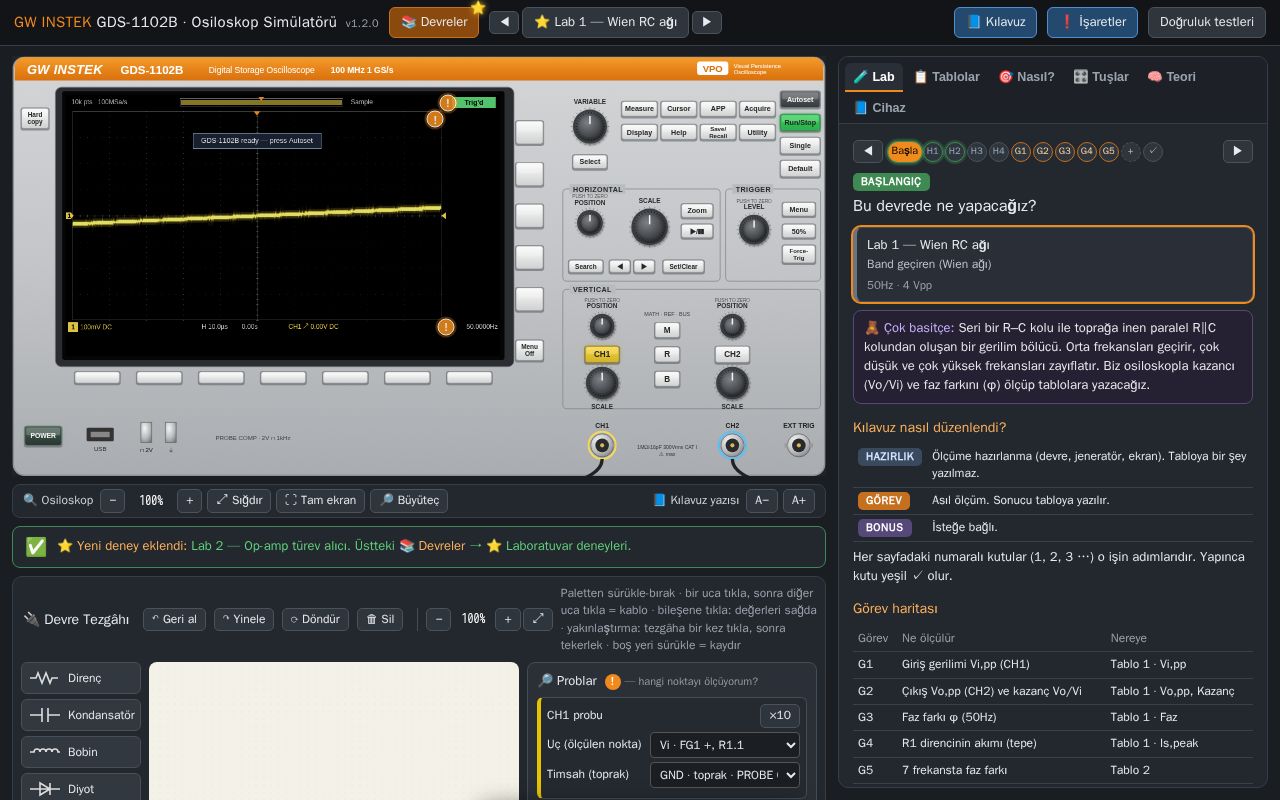This screenshot has width=1280, height=800.
Task: Click the CH1 BNC input connector
Action: (x=602, y=445)
